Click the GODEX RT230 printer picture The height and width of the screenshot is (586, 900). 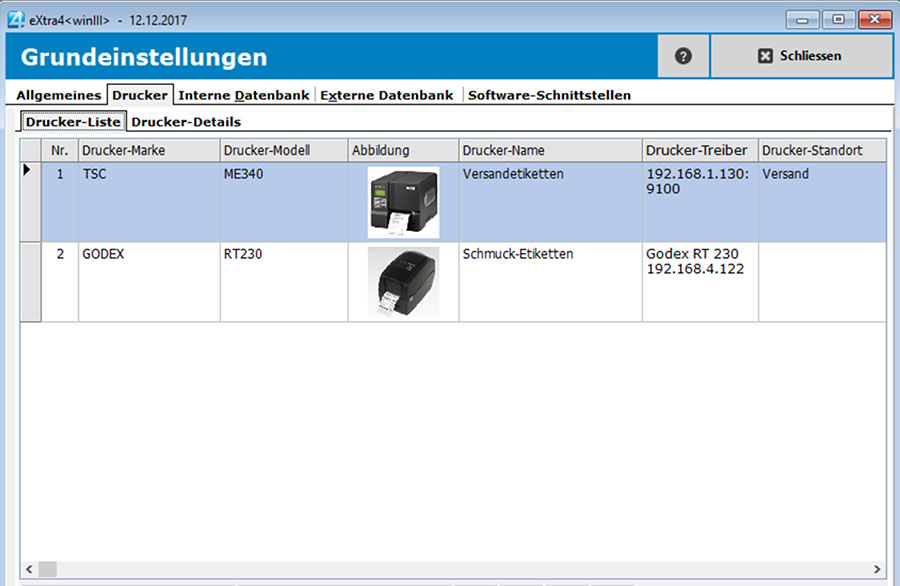pos(404,281)
